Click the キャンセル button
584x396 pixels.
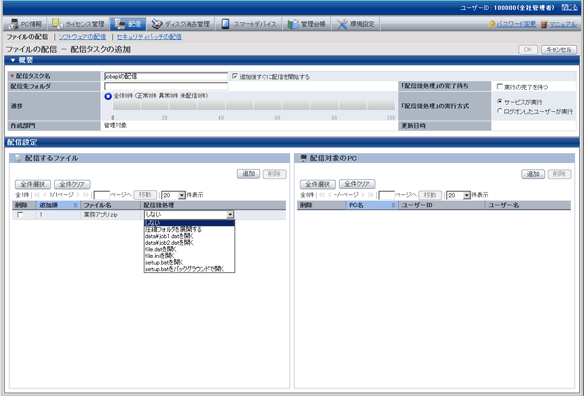558,50
